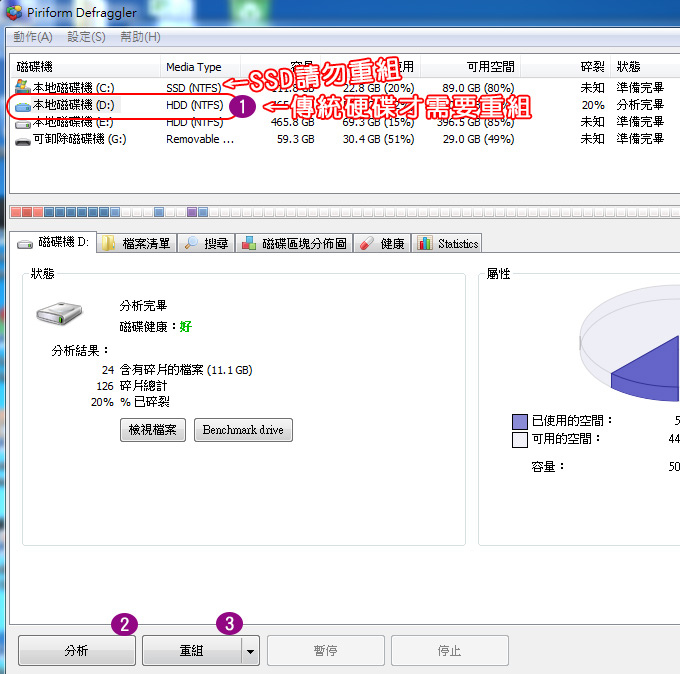Expand the 重組 button dropdown arrow

tap(250, 651)
